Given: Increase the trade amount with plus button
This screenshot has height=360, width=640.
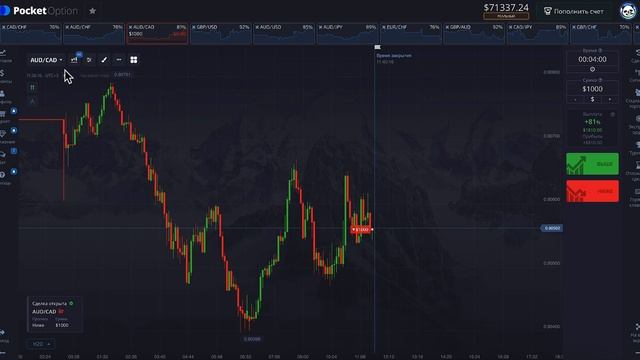Looking at the screenshot, I should (x=610, y=100).
